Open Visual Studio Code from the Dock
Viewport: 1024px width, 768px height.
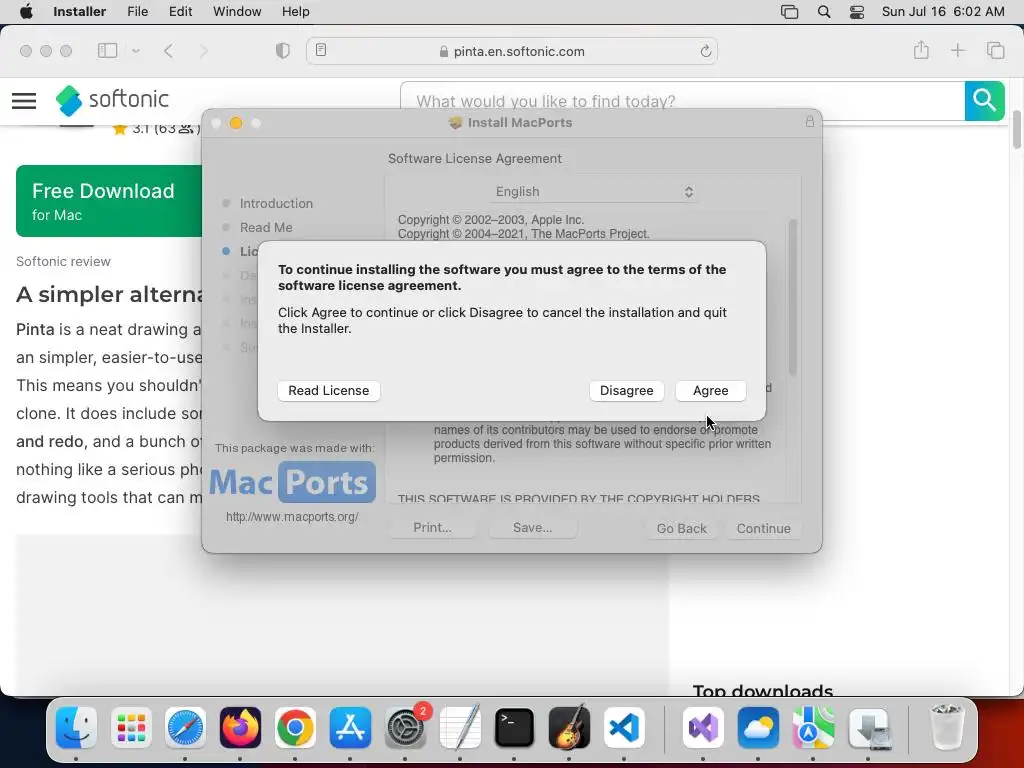click(x=624, y=727)
